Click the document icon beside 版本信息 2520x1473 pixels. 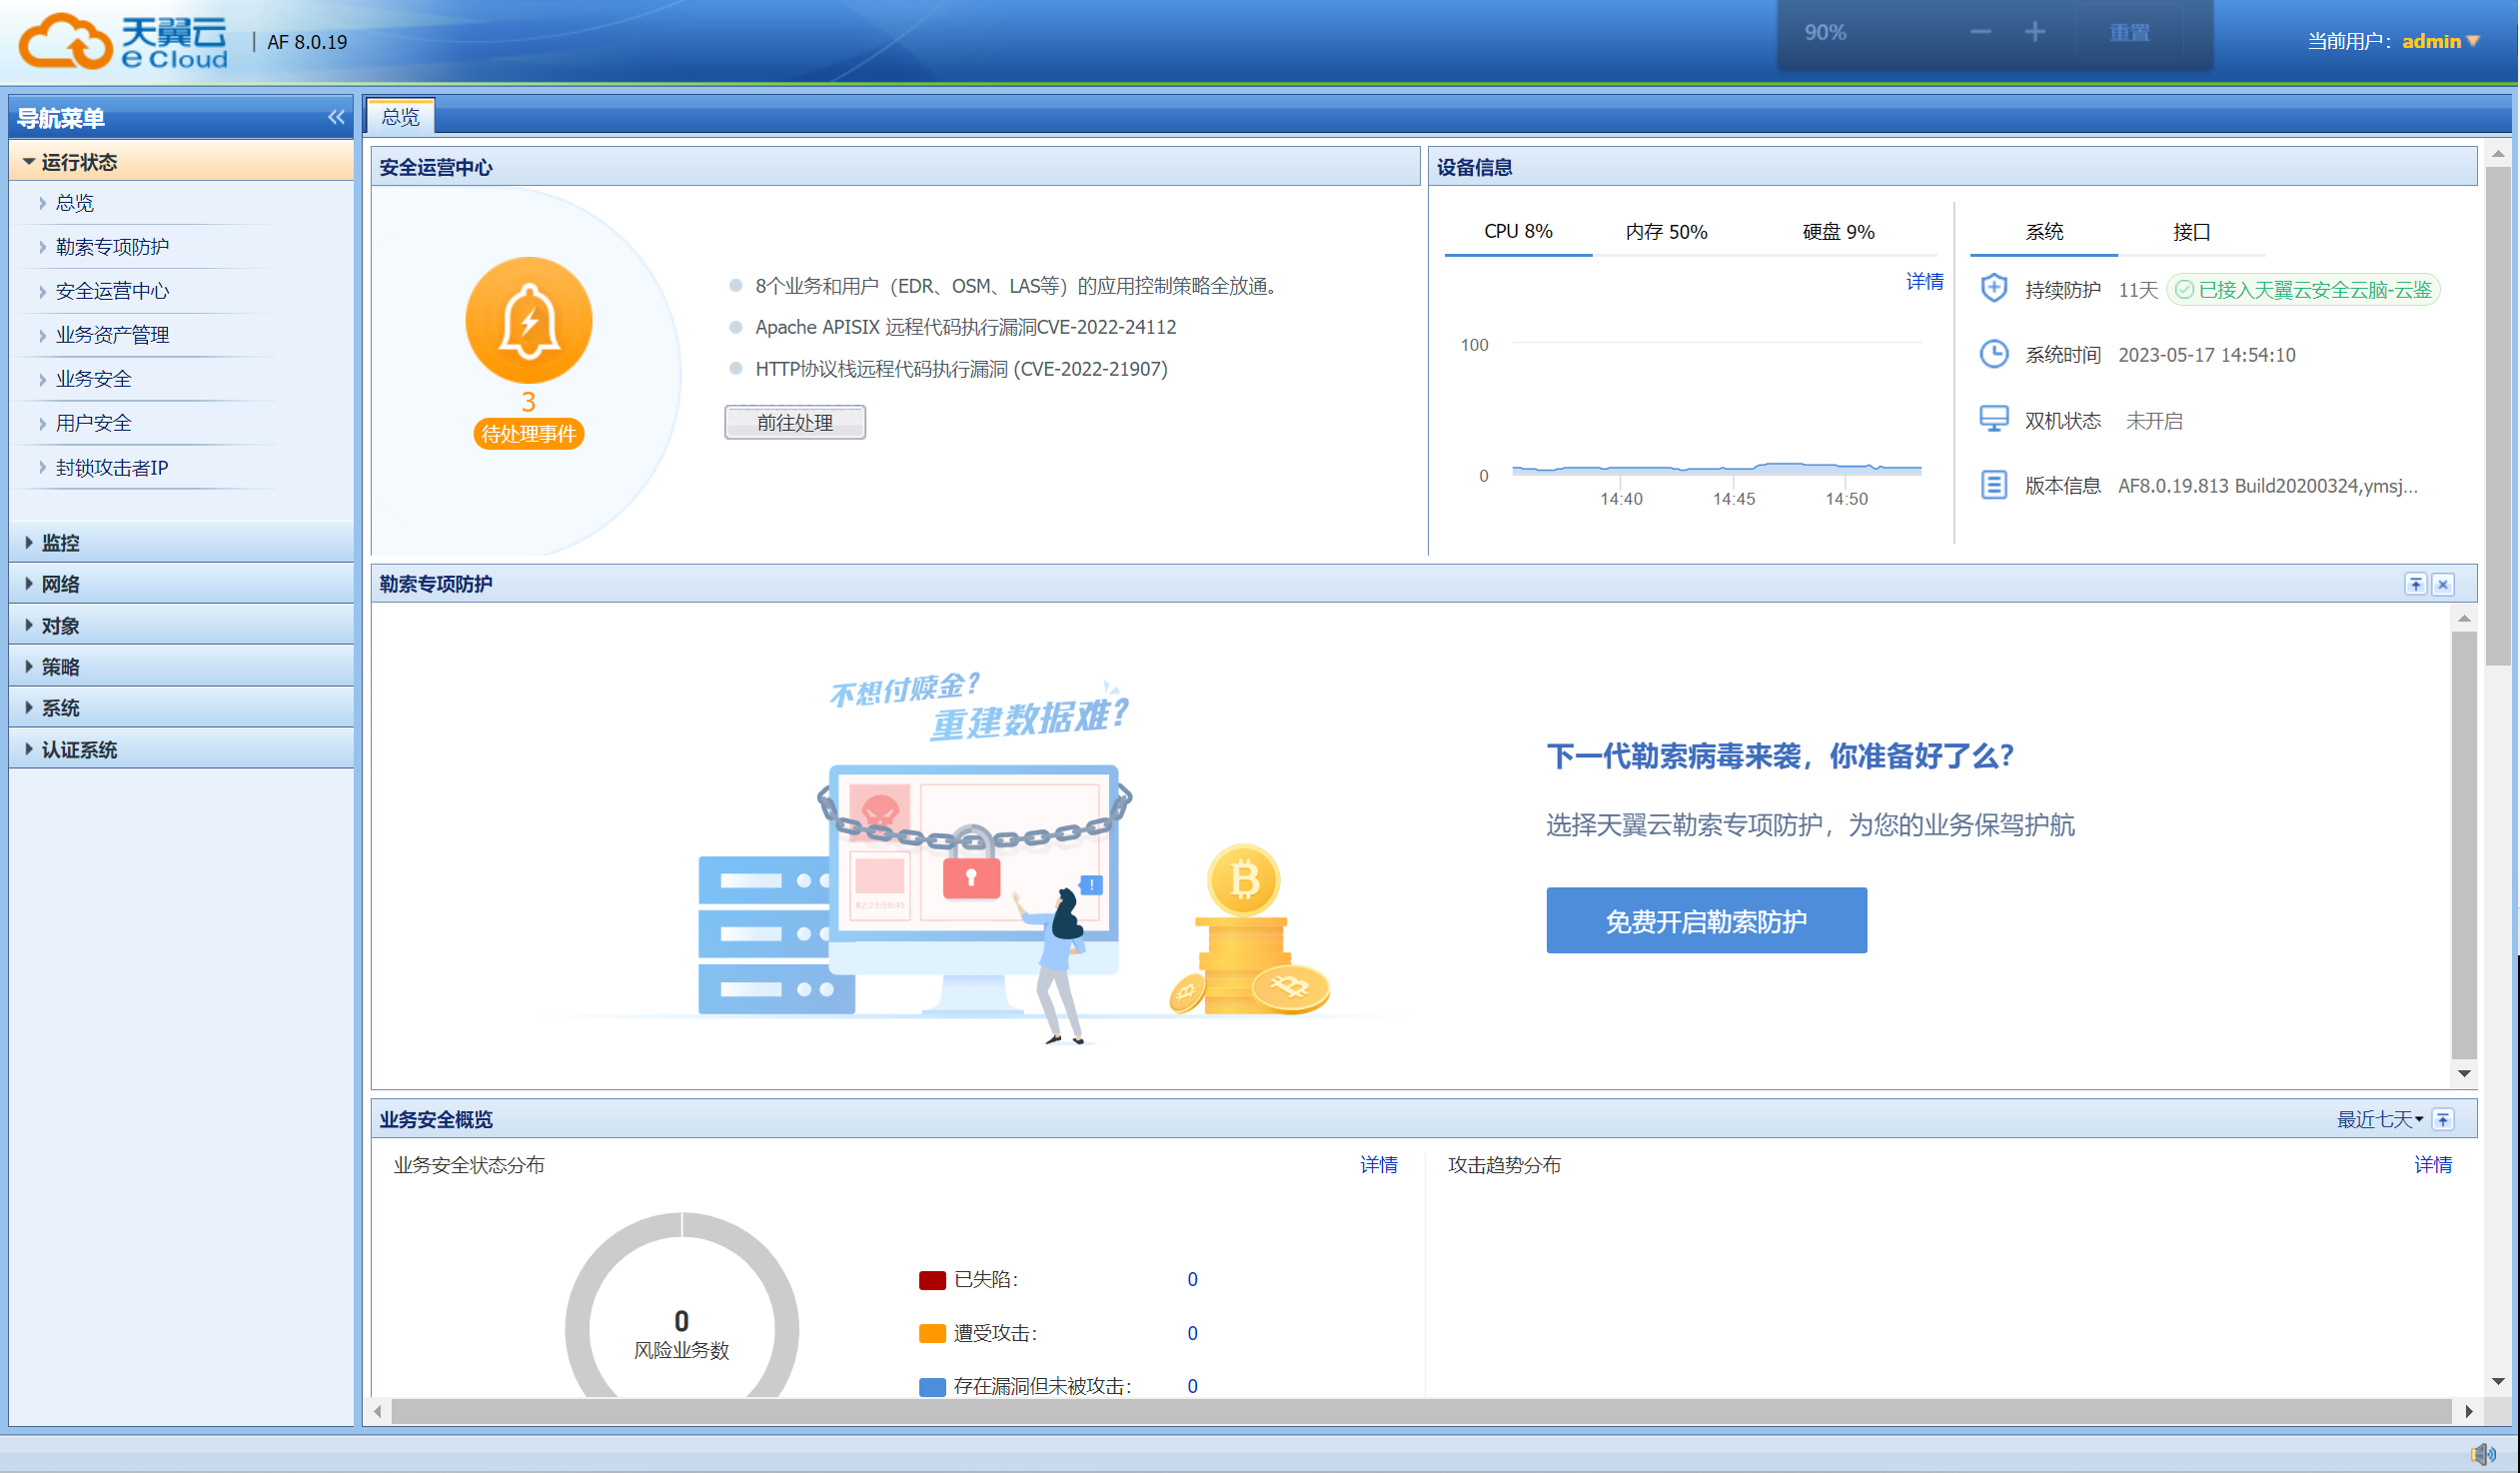pyautogui.click(x=1993, y=485)
